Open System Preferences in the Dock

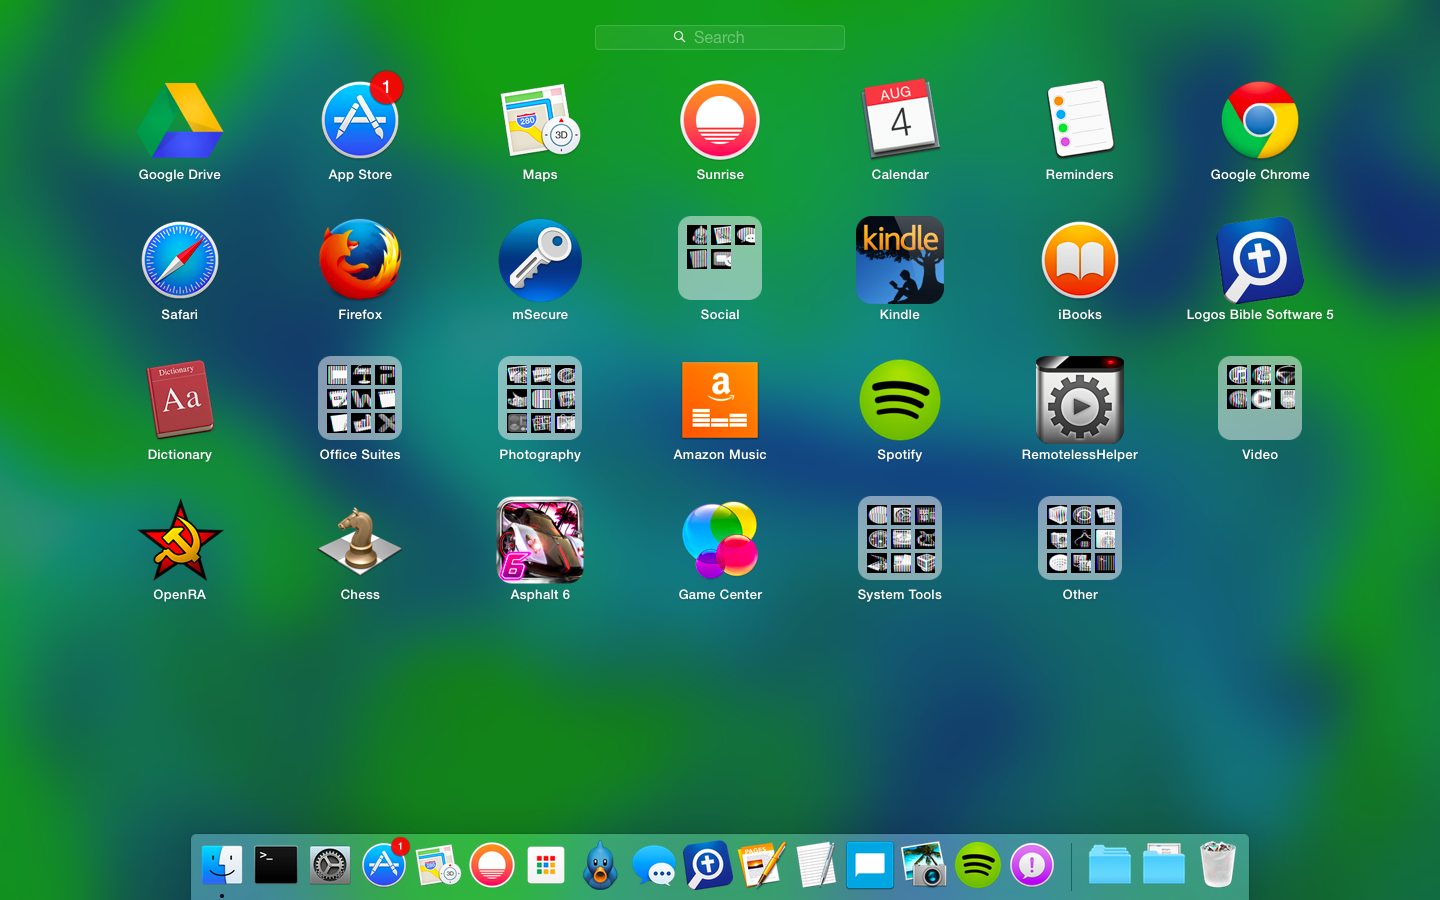click(330, 865)
